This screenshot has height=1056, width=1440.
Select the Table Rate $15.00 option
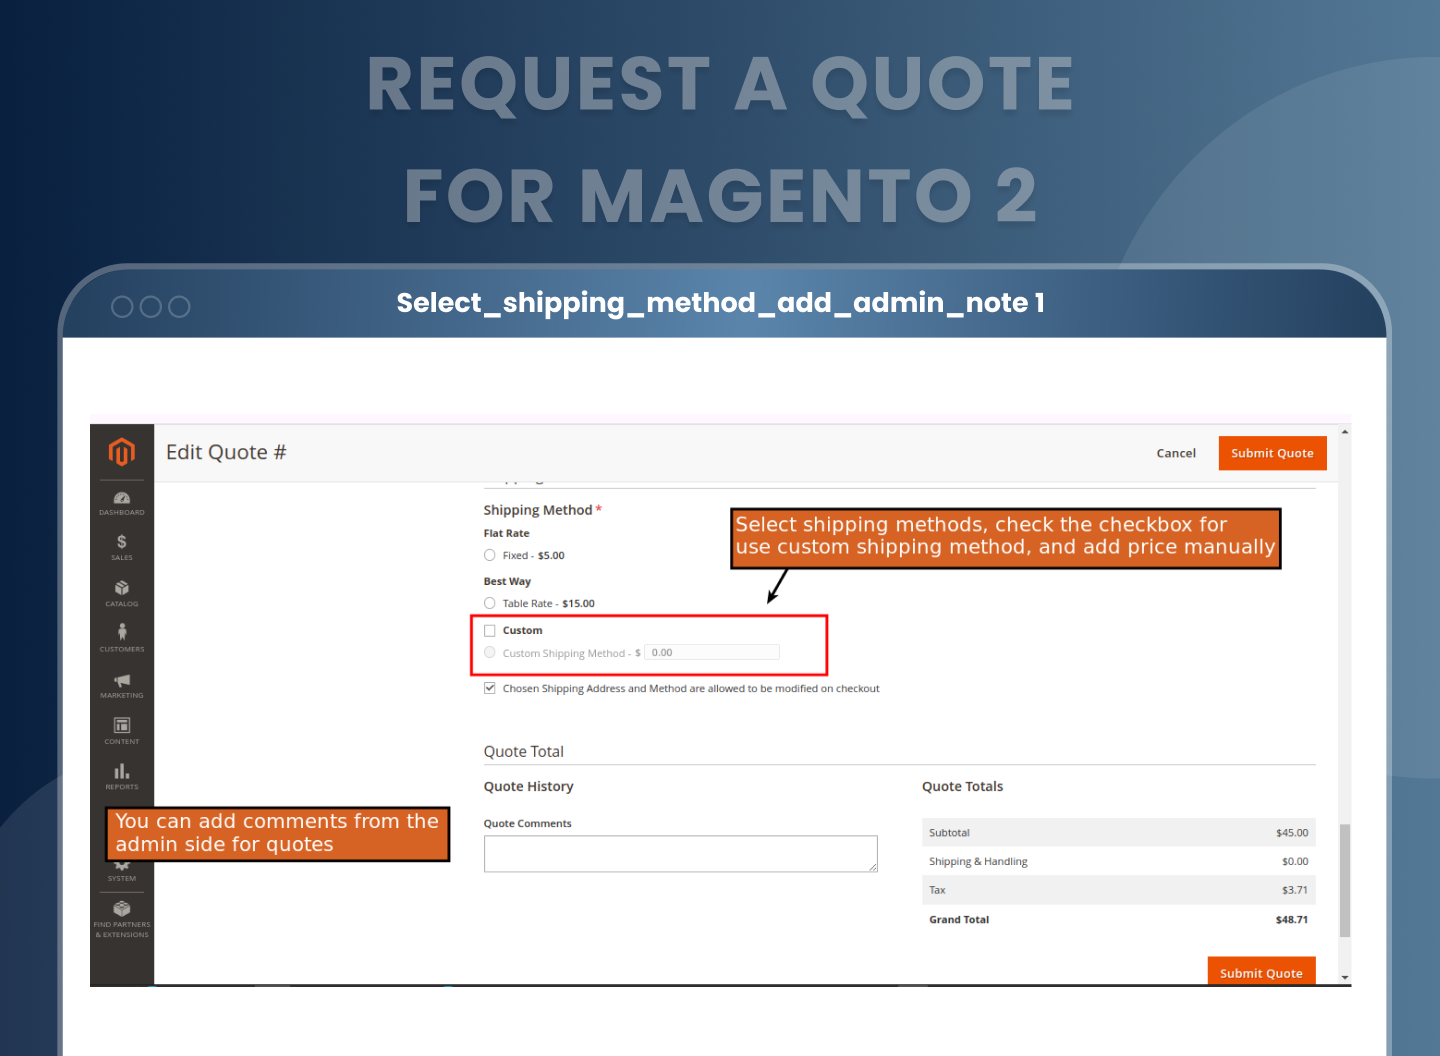coord(490,602)
